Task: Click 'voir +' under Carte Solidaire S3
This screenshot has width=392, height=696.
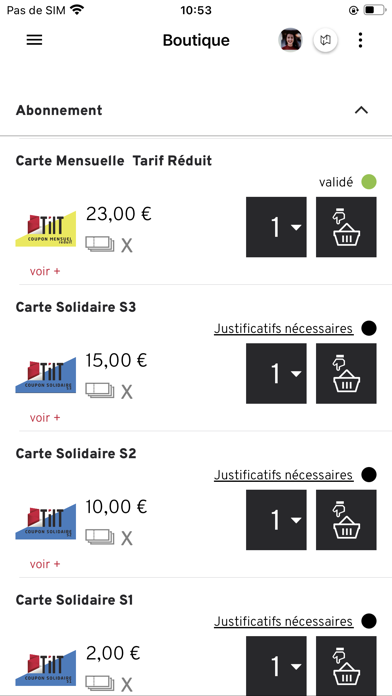Action: [x=44, y=418]
